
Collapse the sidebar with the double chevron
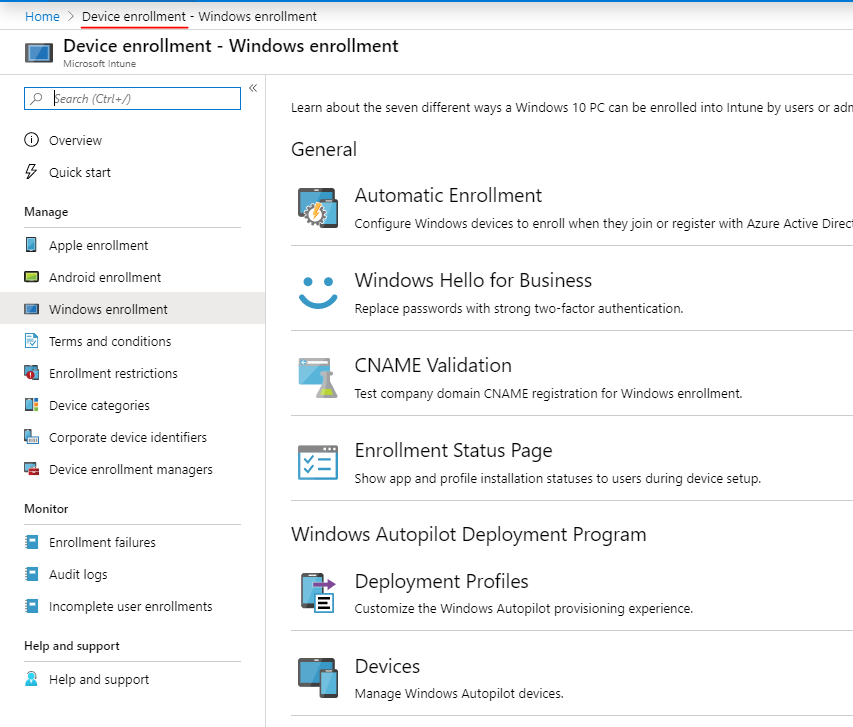253,87
